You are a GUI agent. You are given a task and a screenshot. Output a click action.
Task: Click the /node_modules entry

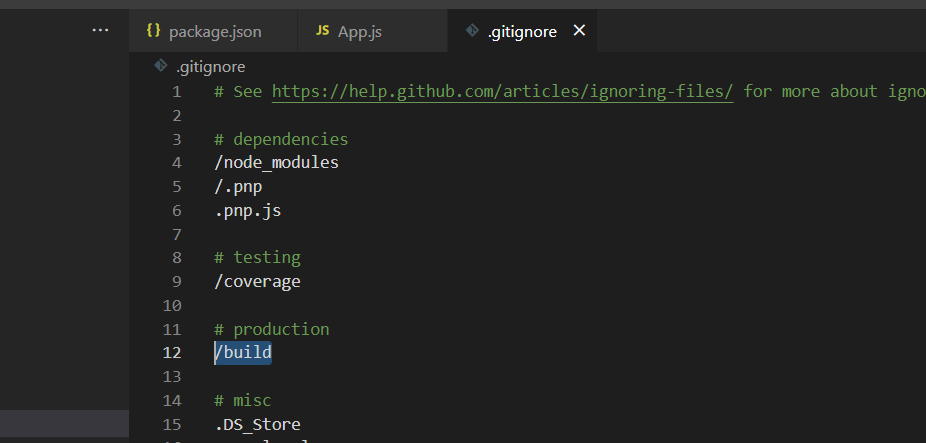tap(276, 162)
